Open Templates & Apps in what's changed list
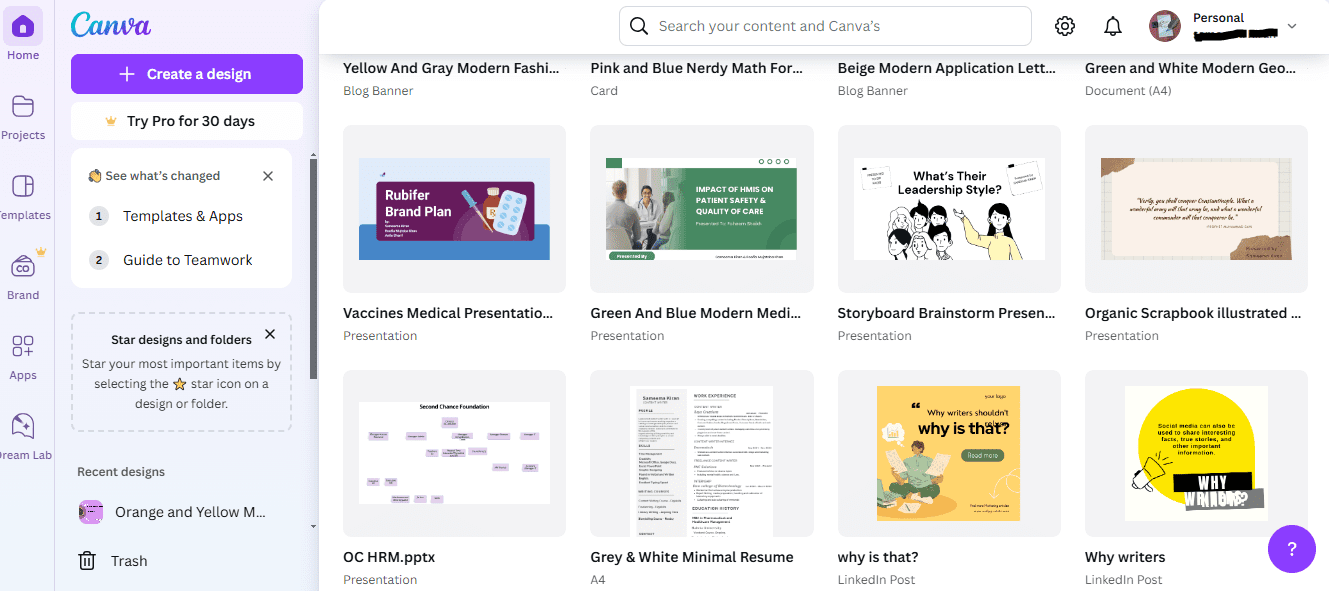This screenshot has height=591, width=1329. (x=183, y=215)
